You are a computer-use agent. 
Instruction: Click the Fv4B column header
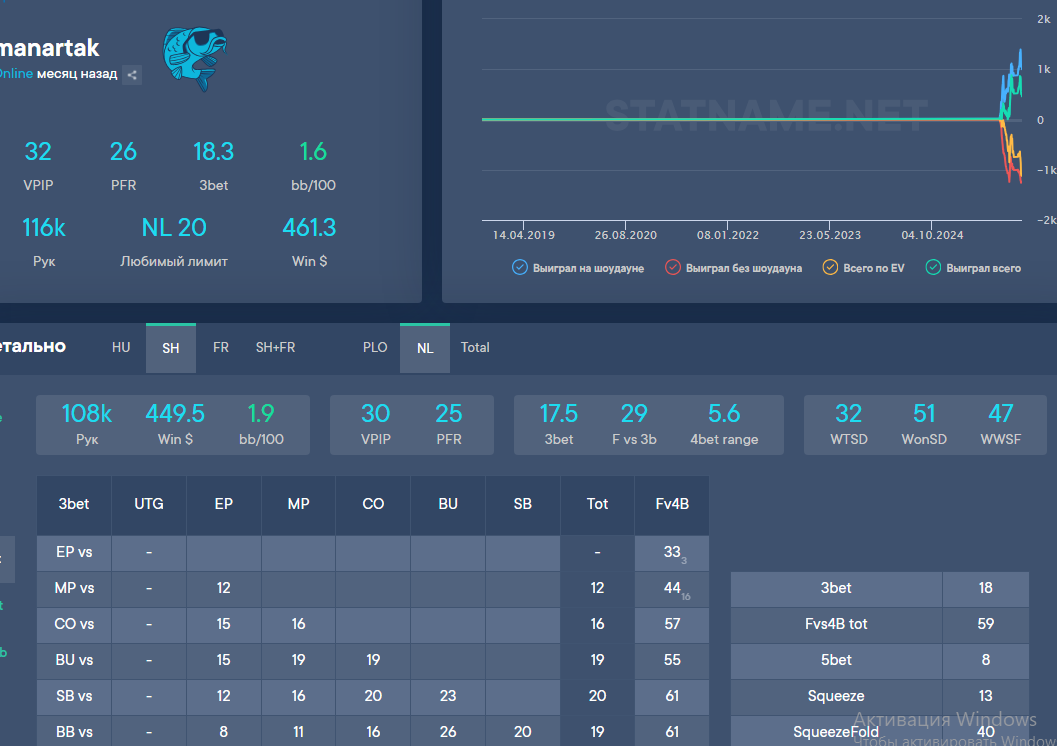click(672, 504)
